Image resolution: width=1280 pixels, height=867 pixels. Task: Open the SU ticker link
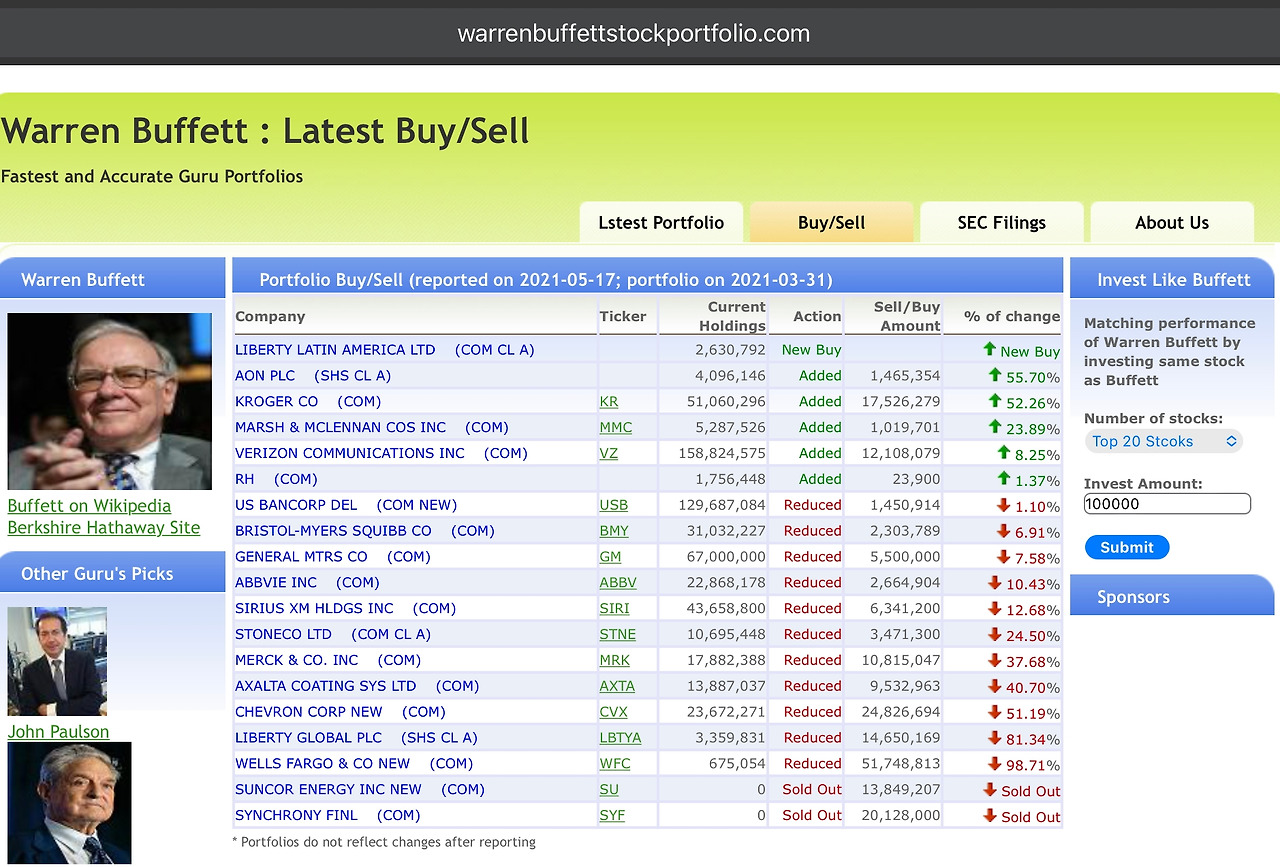click(x=609, y=792)
